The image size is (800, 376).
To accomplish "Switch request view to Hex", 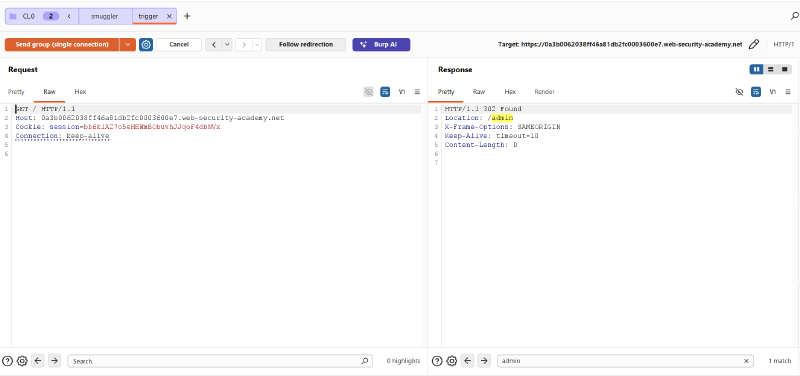I will (81, 92).
